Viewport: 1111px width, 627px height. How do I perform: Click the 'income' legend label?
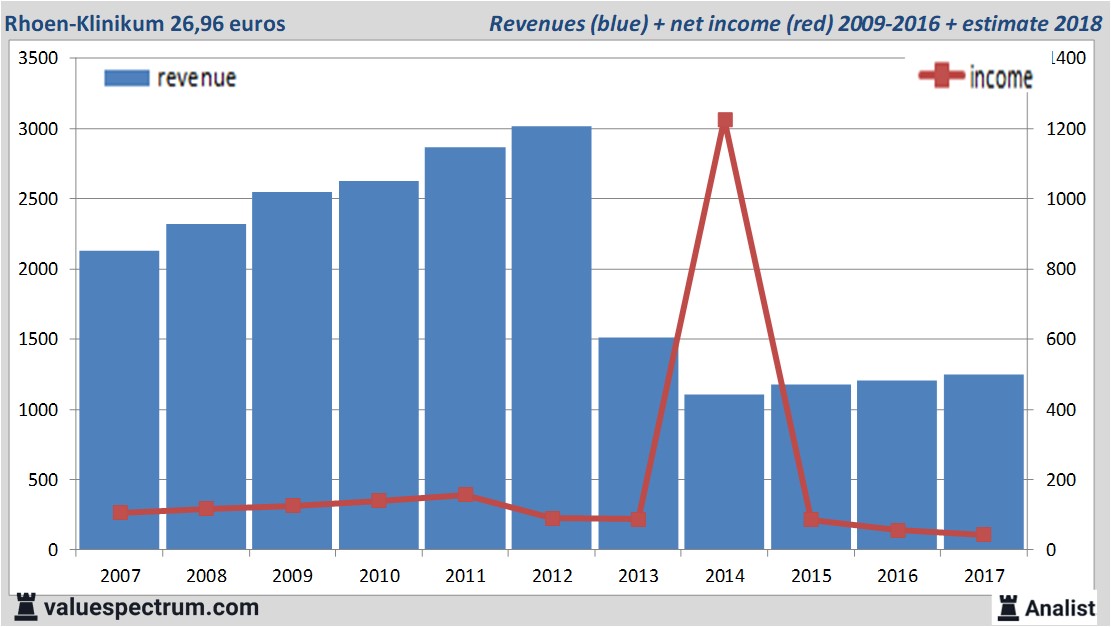(x=1000, y=77)
